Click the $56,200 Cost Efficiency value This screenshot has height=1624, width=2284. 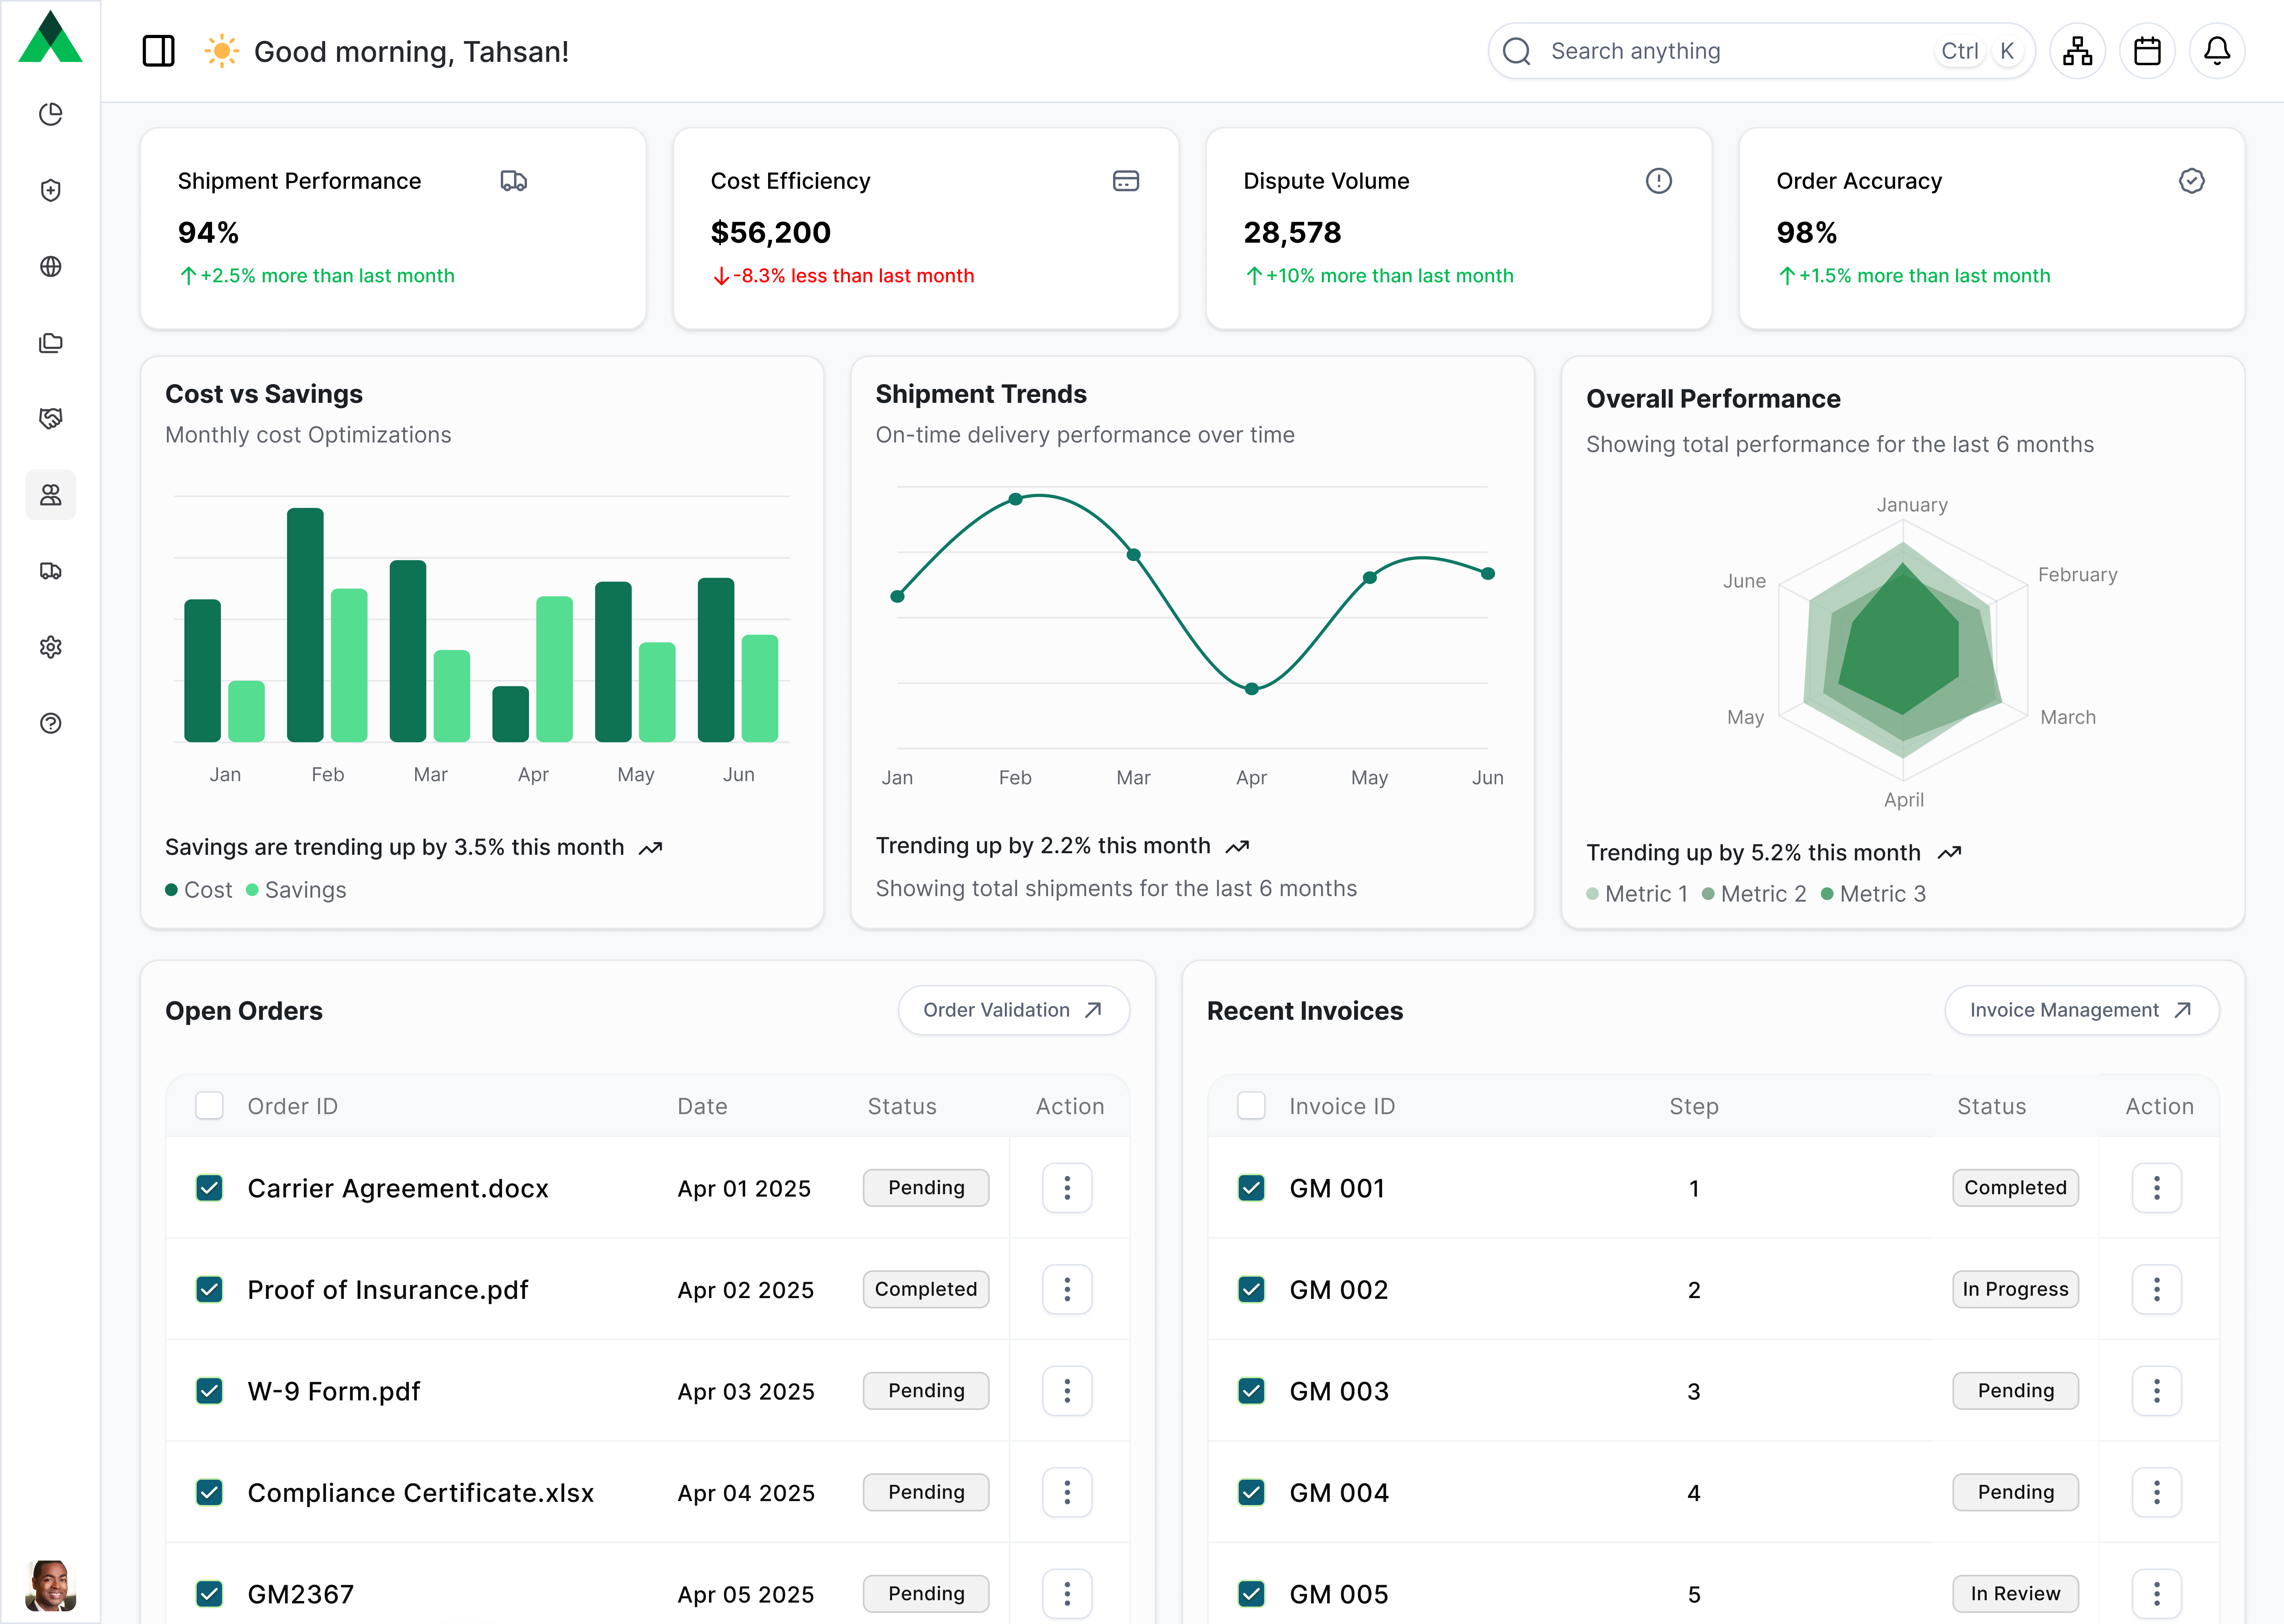click(x=770, y=233)
